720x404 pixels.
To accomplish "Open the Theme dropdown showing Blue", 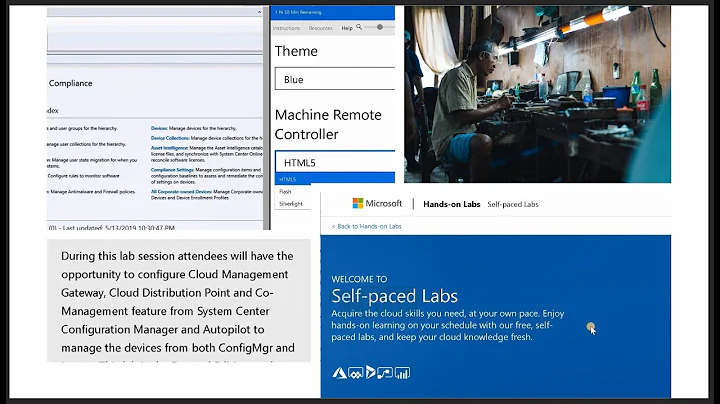I will click(335, 79).
